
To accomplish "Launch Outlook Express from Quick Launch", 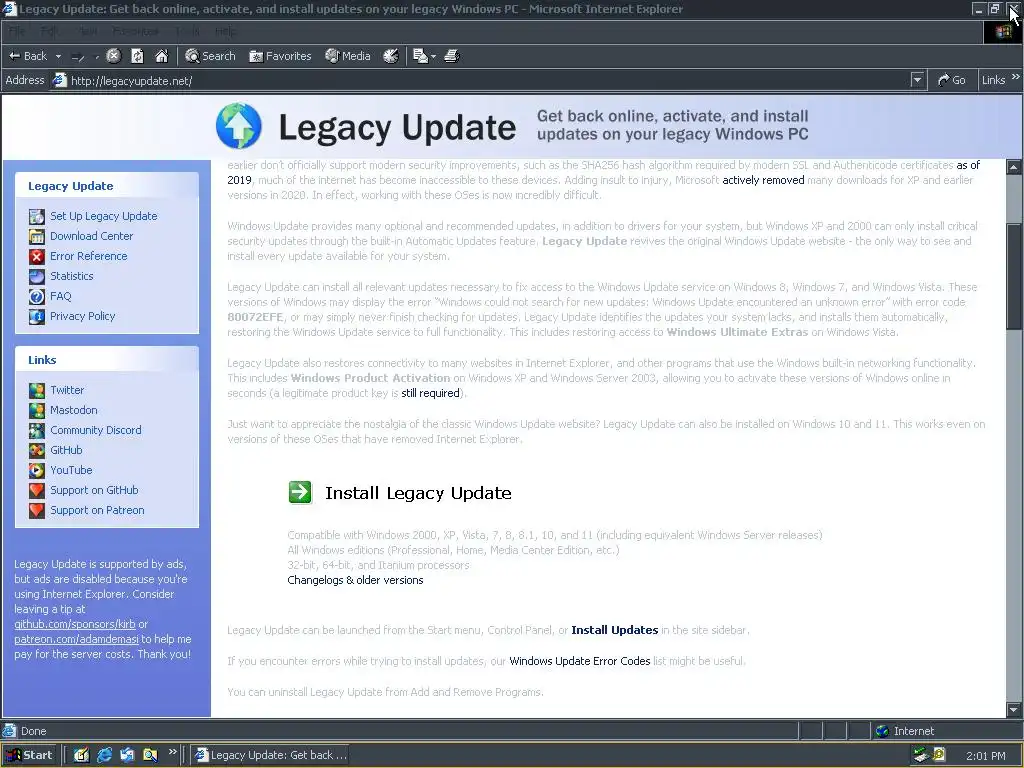I will [x=127, y=755].
